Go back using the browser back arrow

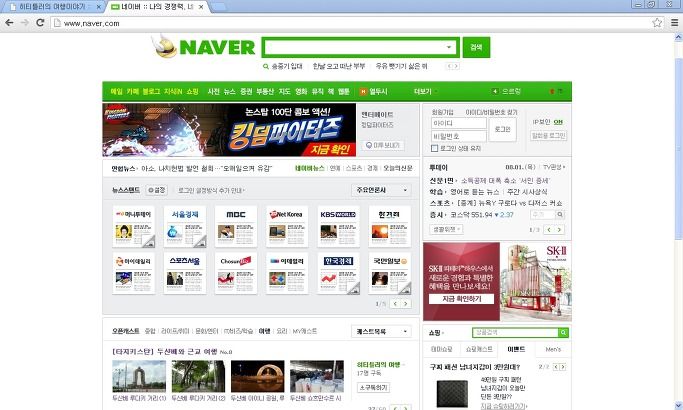(x=9, y=23)
